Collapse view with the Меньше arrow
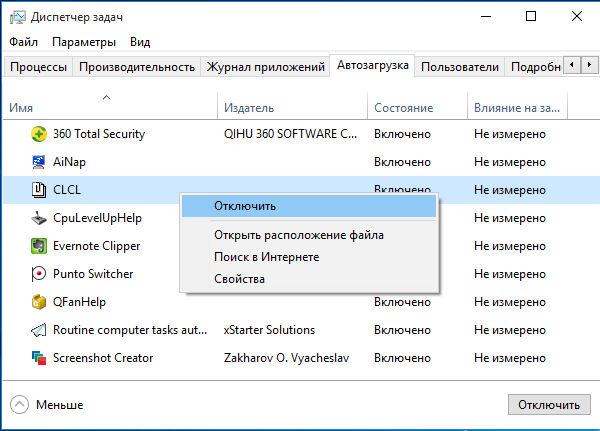The image size is (600, 431). pyautogui.click(x=20, y=404)
